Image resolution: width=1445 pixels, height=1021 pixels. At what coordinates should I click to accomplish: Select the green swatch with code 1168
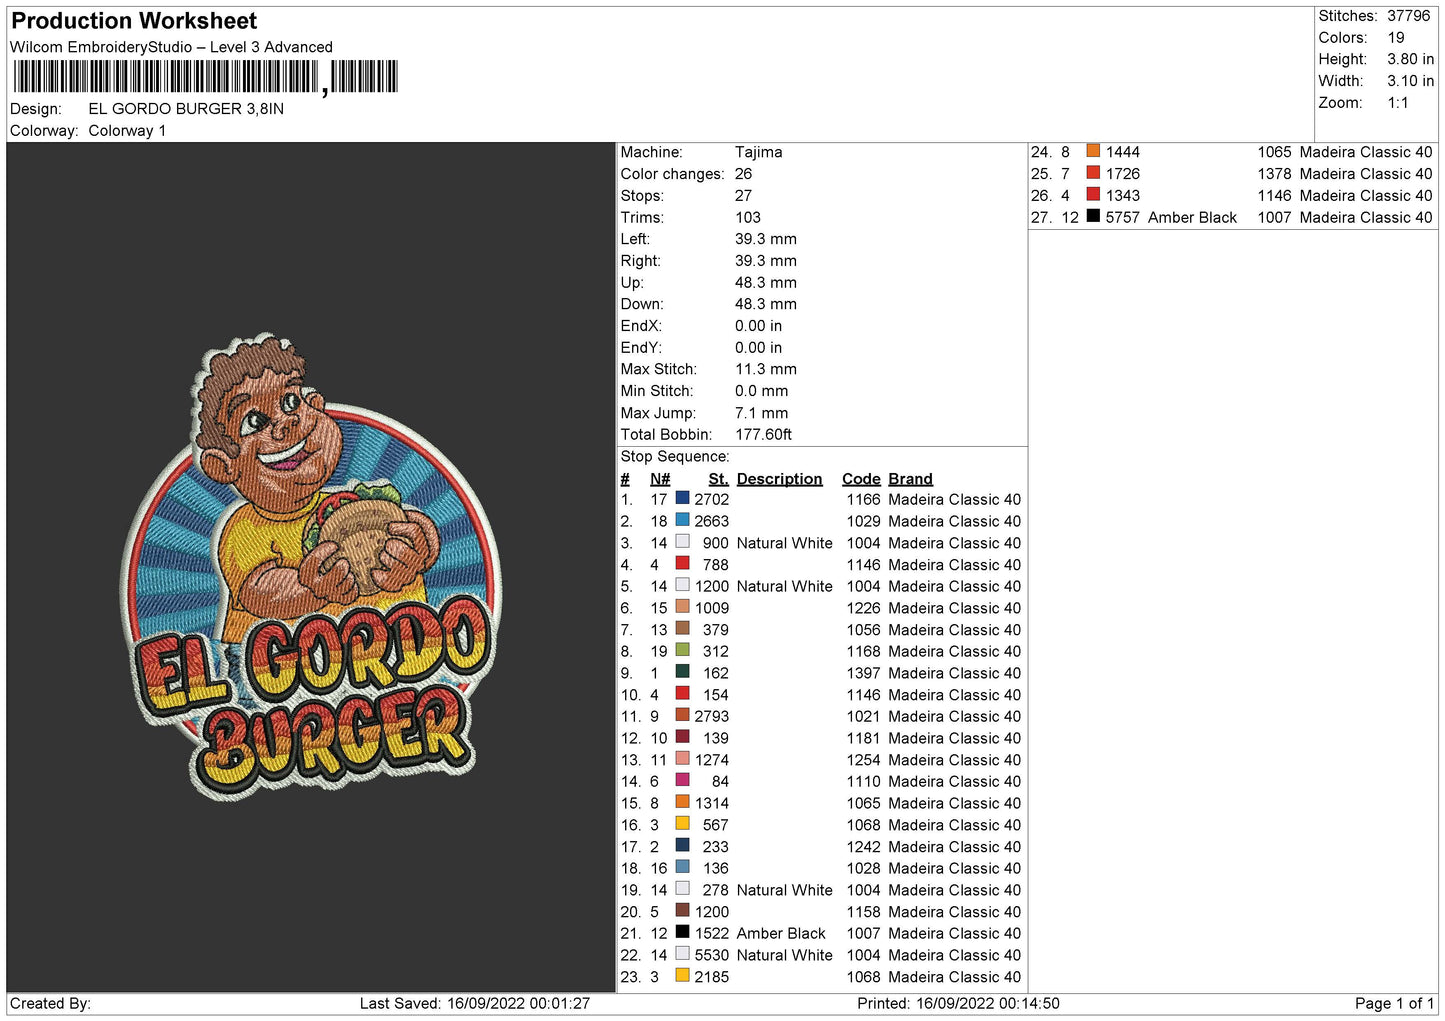(682, 650)
